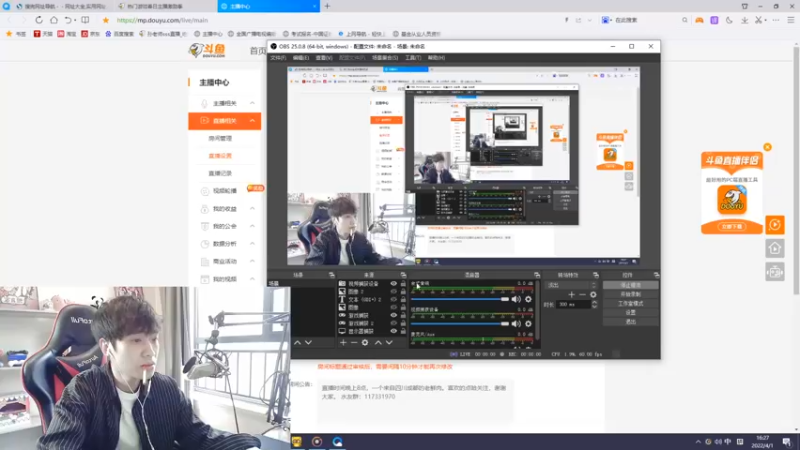Expand the 数据分析 sidebar section
Screen dimensions: 800x450
252,243
